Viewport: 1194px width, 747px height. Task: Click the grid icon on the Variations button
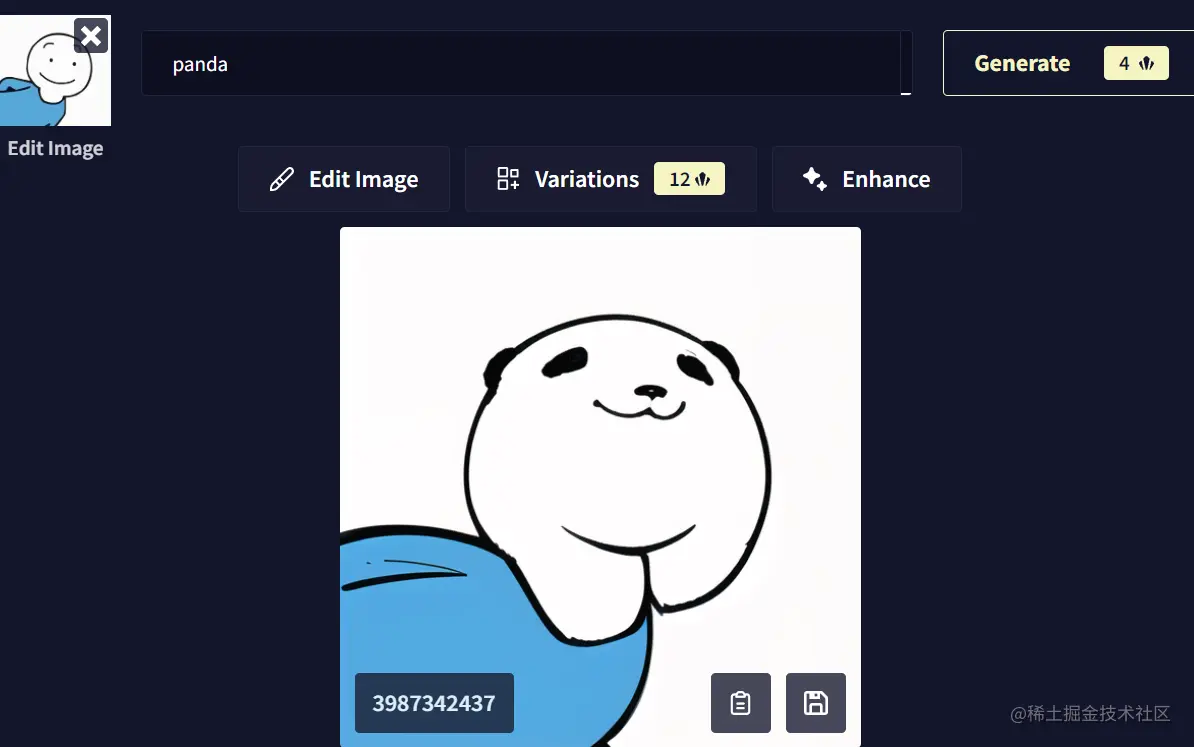[508, 178]
